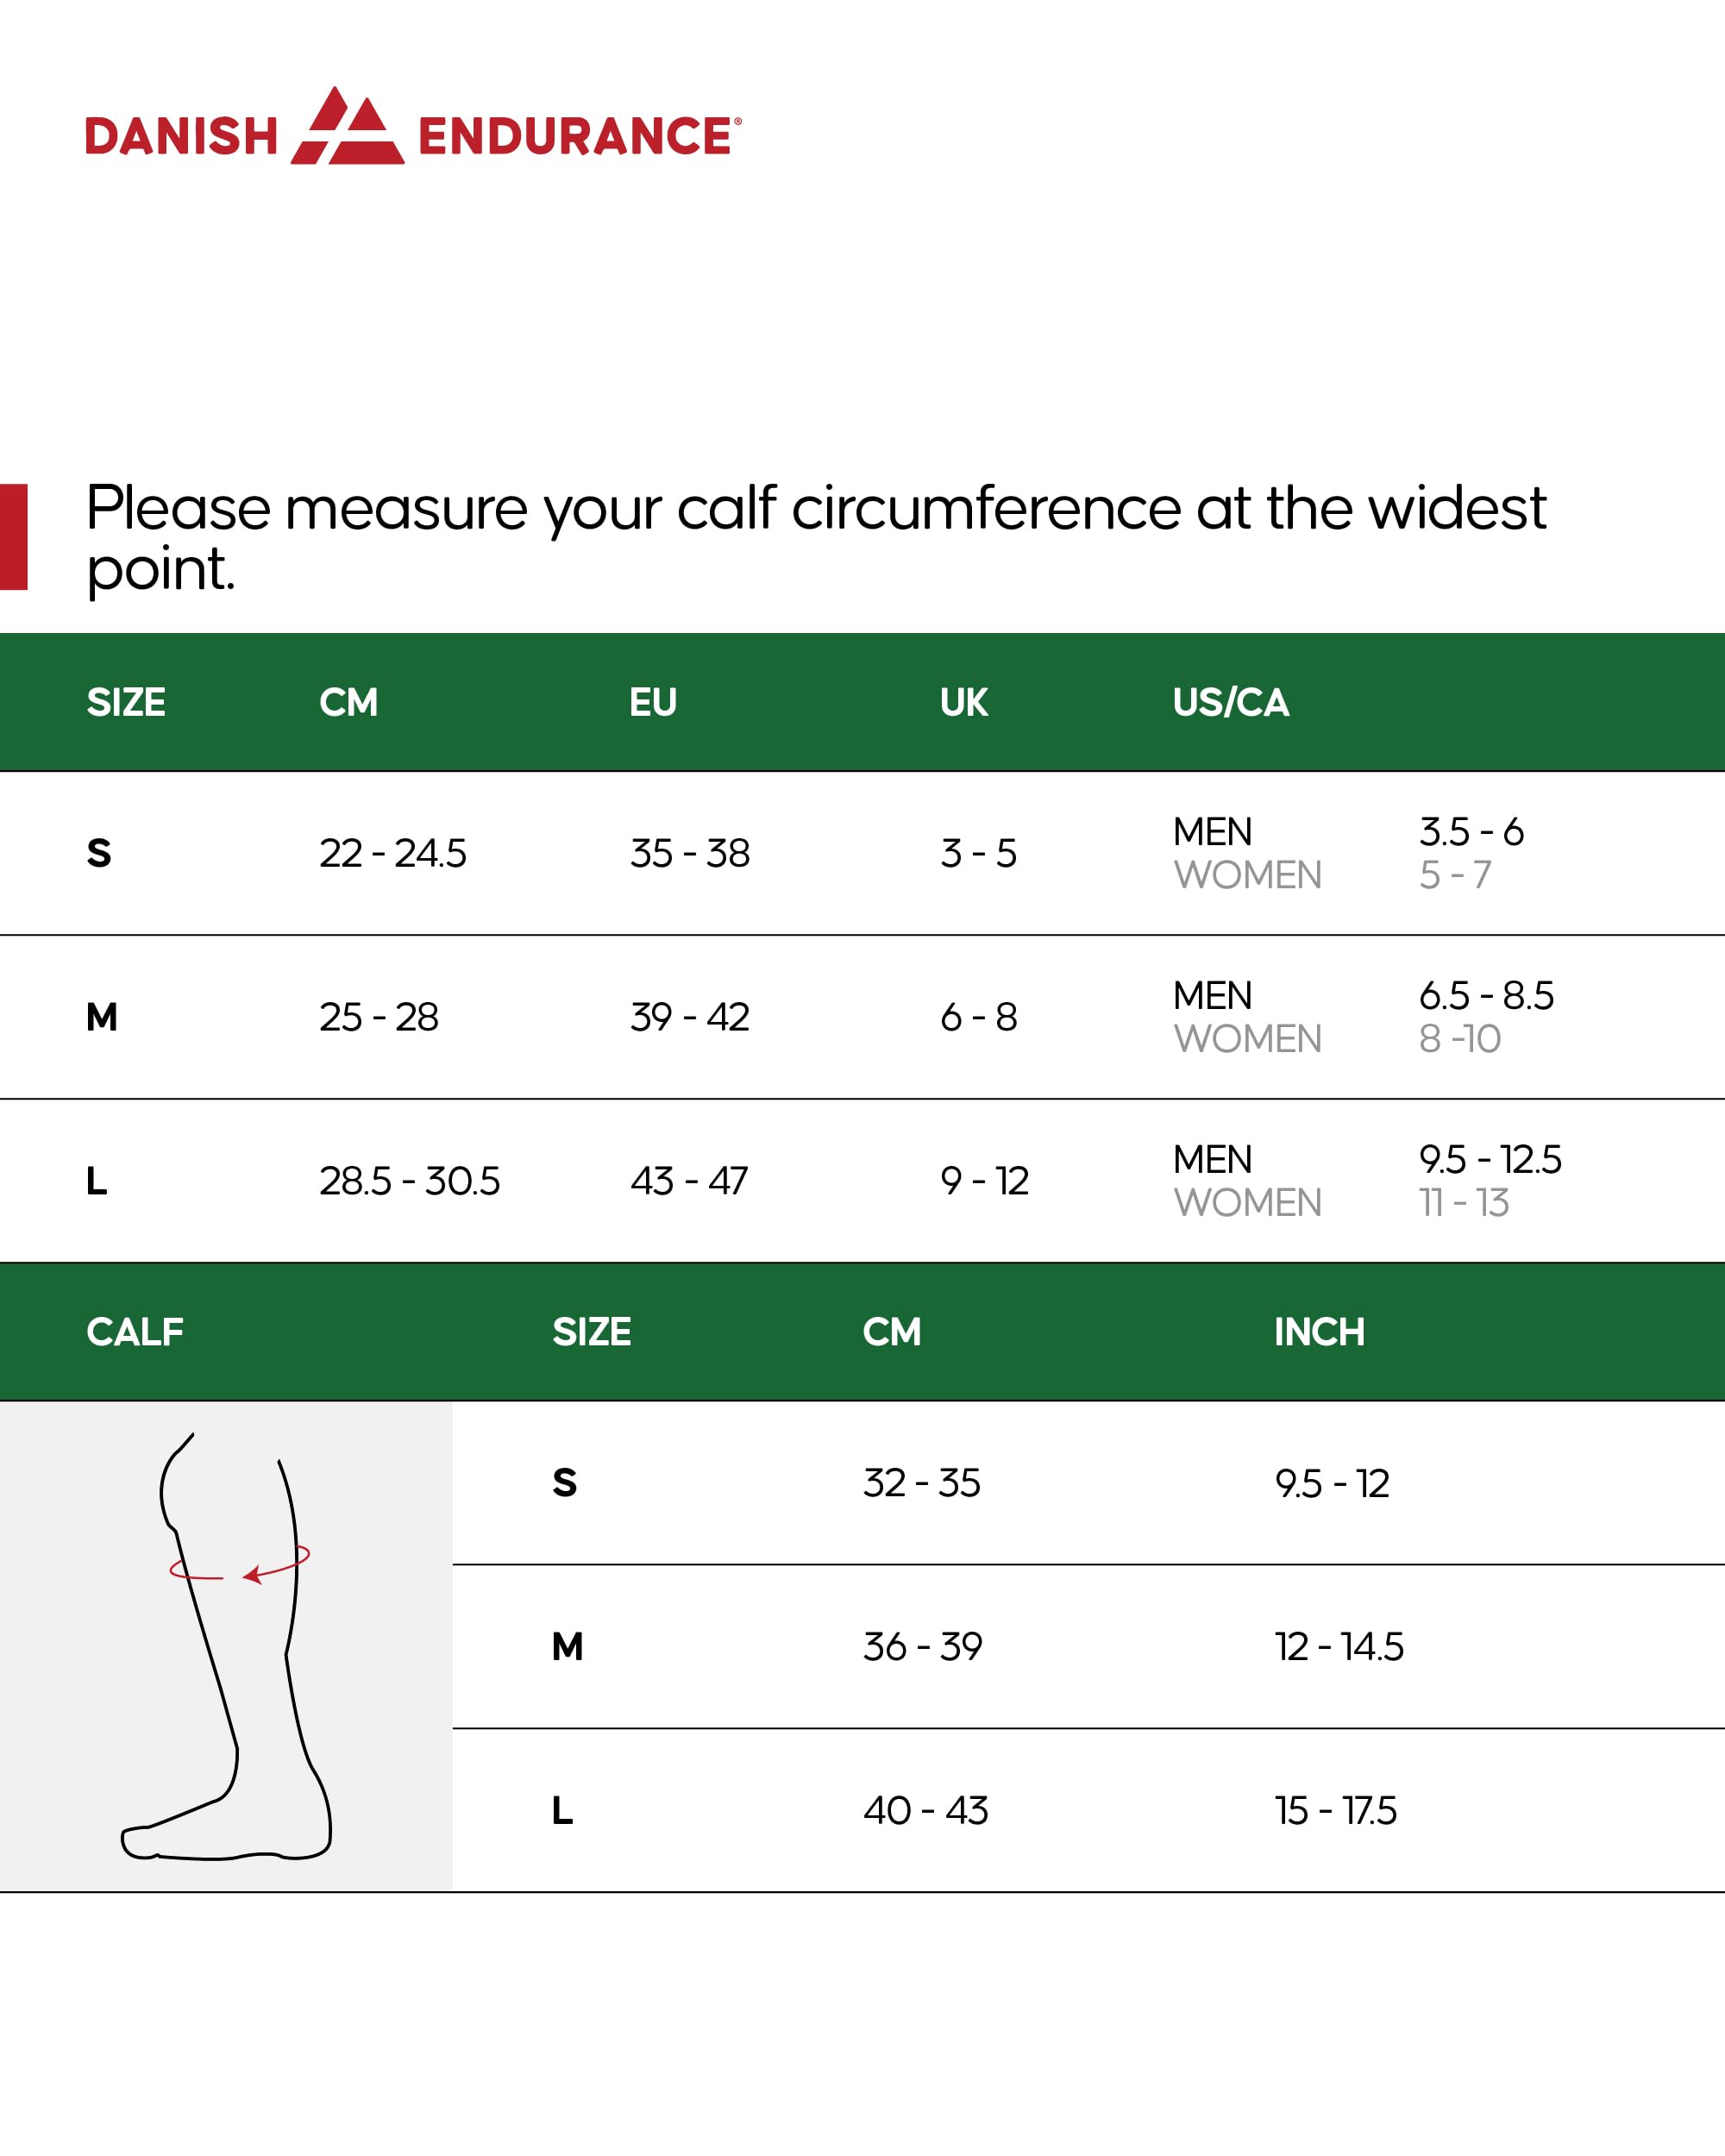Click the calf size L row label
This screenshot has height=2156, width=1725.
point(562,1810)
